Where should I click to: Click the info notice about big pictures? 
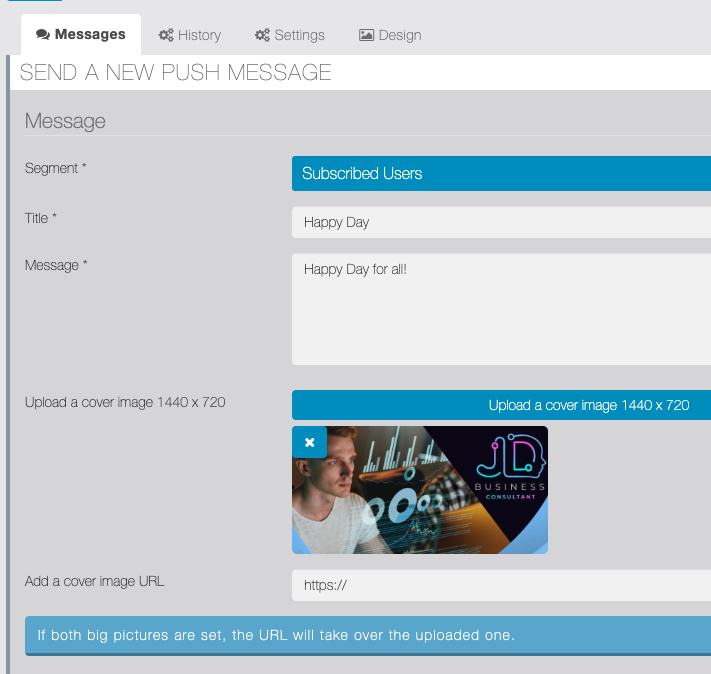point(368,635)
